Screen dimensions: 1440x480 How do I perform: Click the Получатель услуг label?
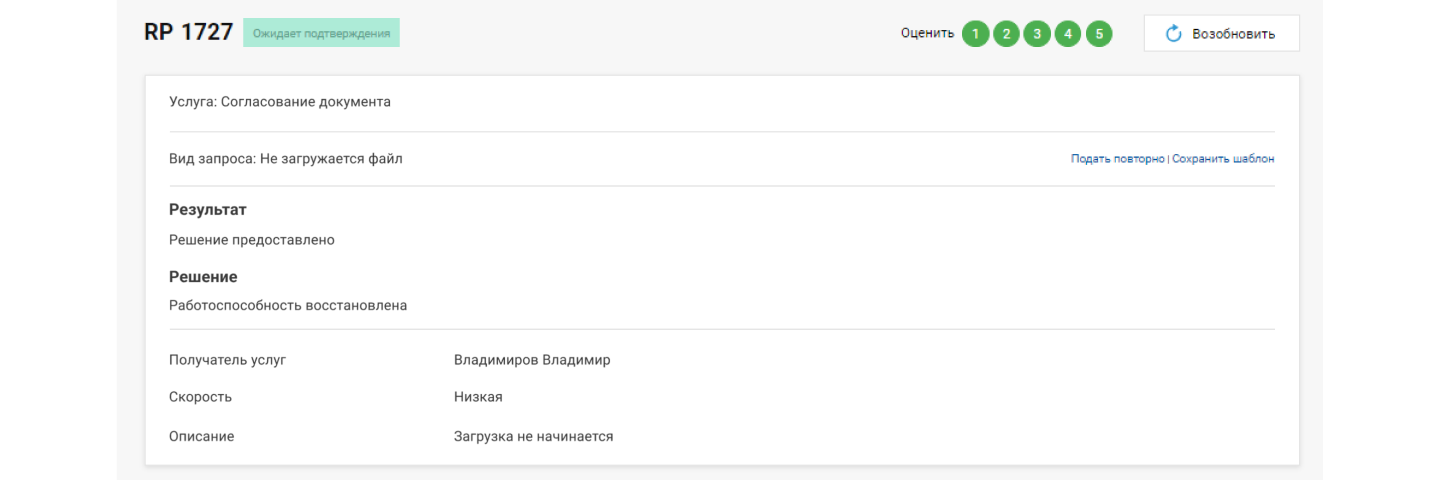[x=228, y=360]
